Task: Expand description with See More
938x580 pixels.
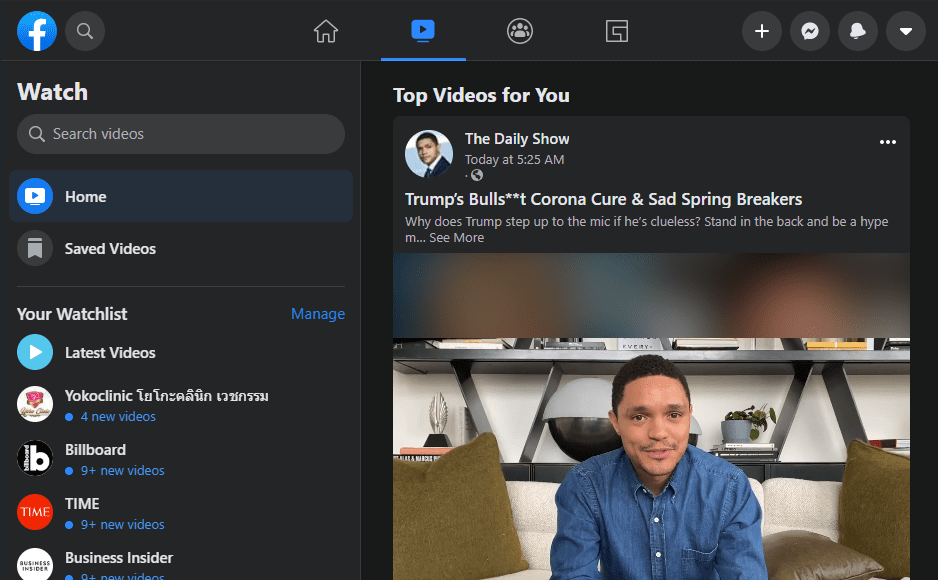Action: (456, 237)
